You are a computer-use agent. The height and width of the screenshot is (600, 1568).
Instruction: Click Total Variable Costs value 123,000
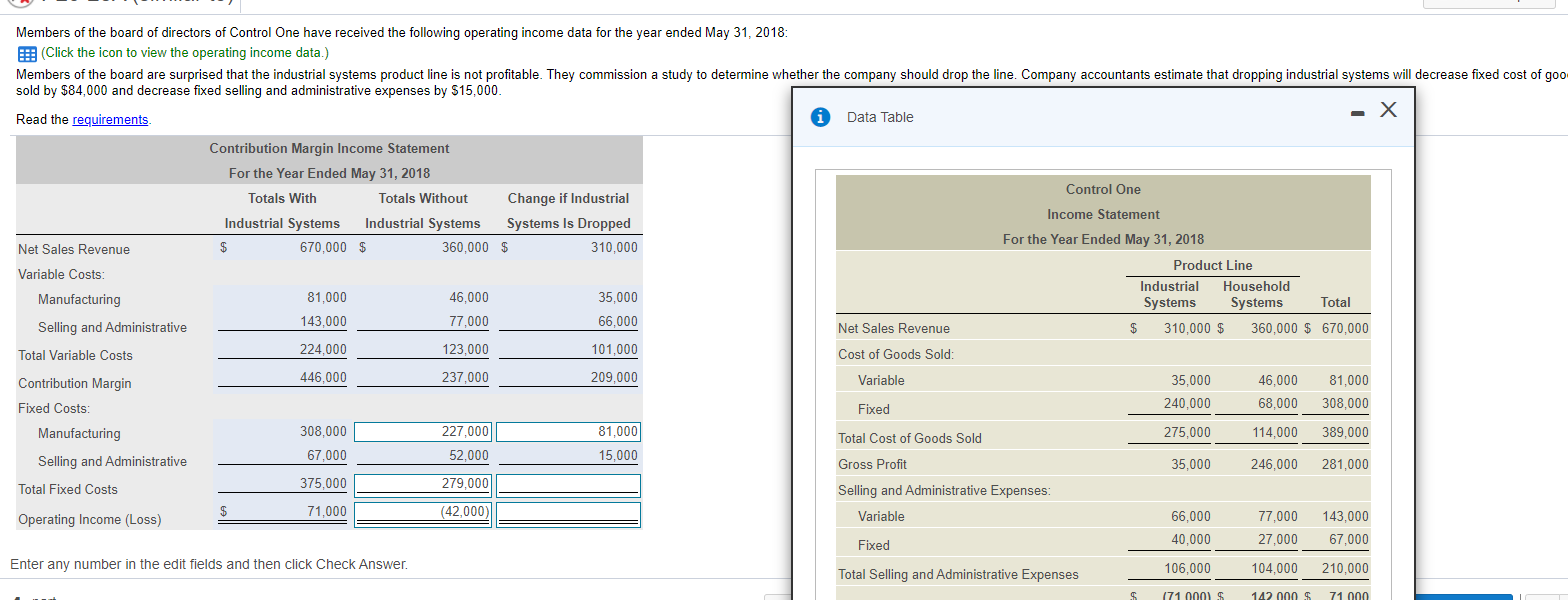(x=465, y=349)
